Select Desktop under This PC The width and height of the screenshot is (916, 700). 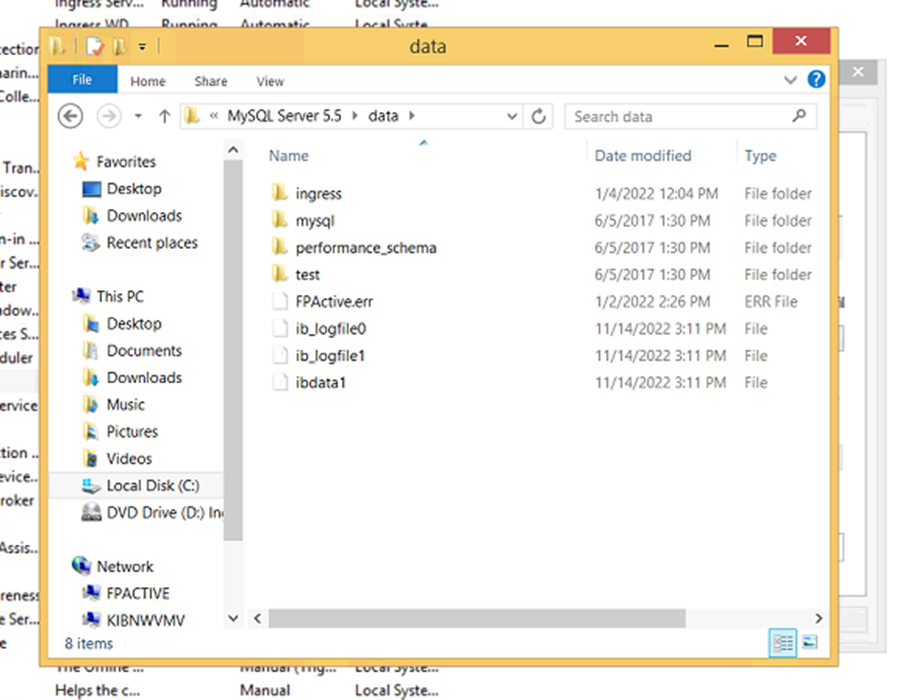click(134, 323)
